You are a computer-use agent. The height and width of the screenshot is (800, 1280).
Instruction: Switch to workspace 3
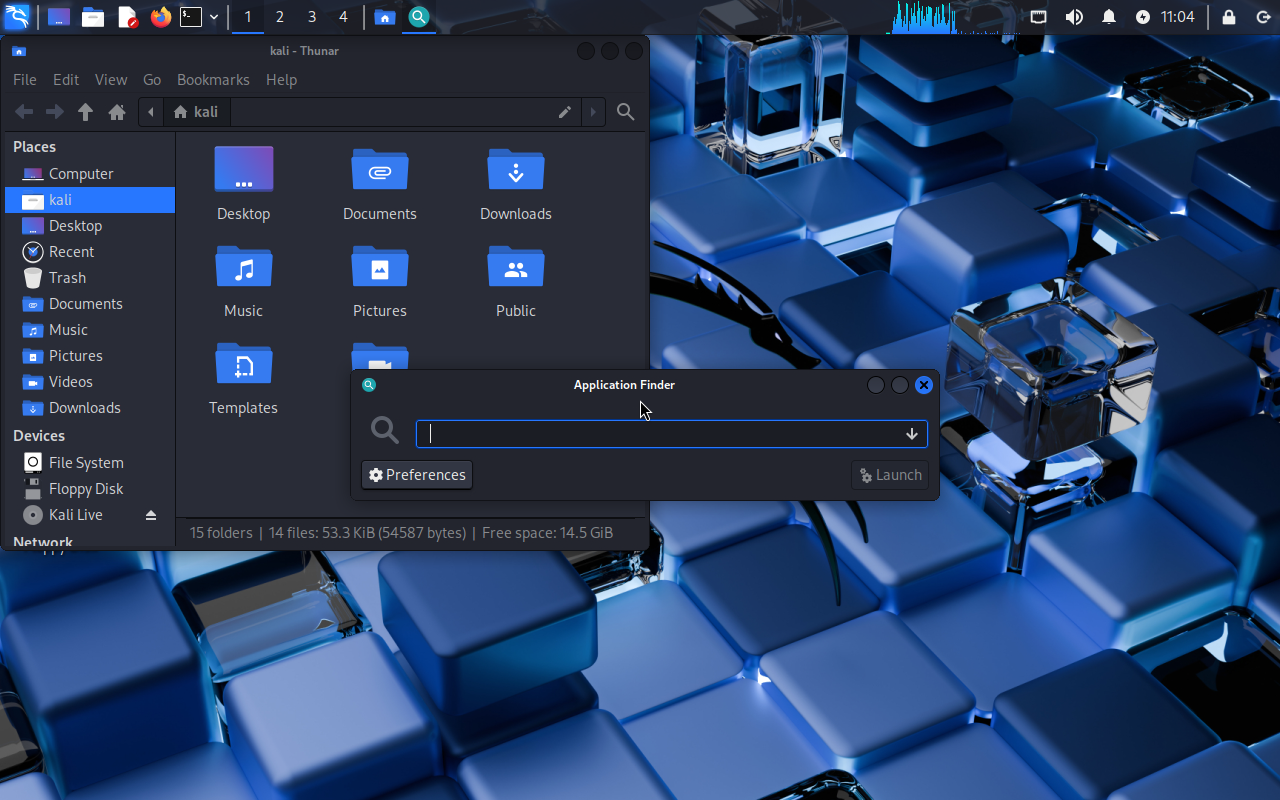pyautogui.click(x=312, y=17)
